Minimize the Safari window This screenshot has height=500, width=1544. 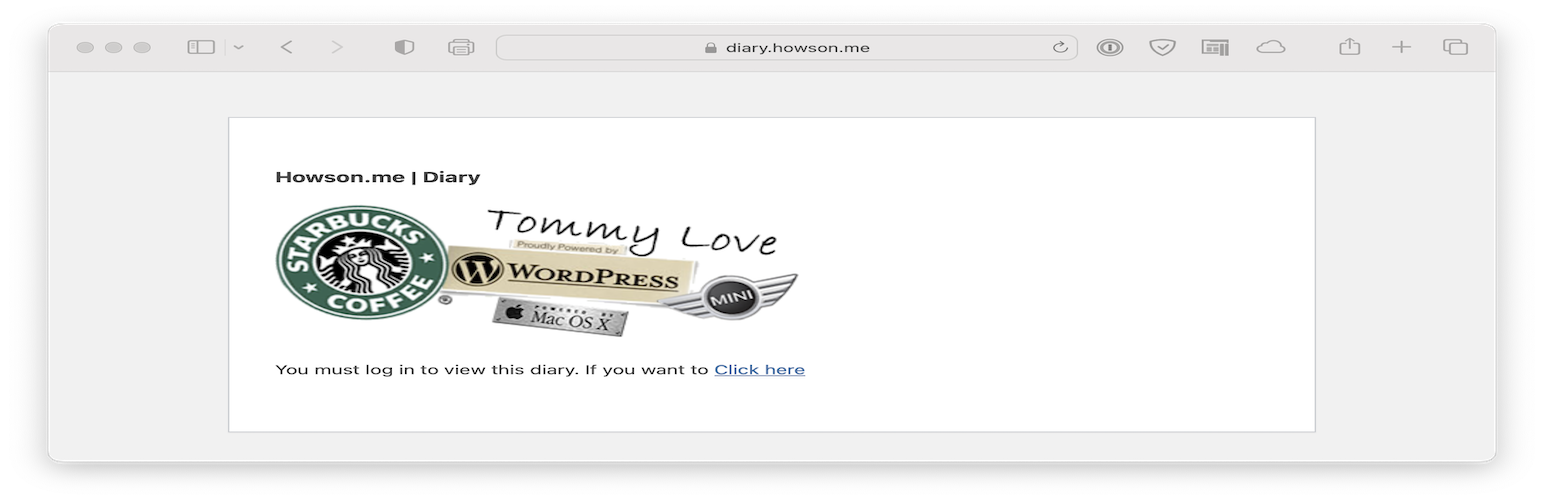point(113,47)
